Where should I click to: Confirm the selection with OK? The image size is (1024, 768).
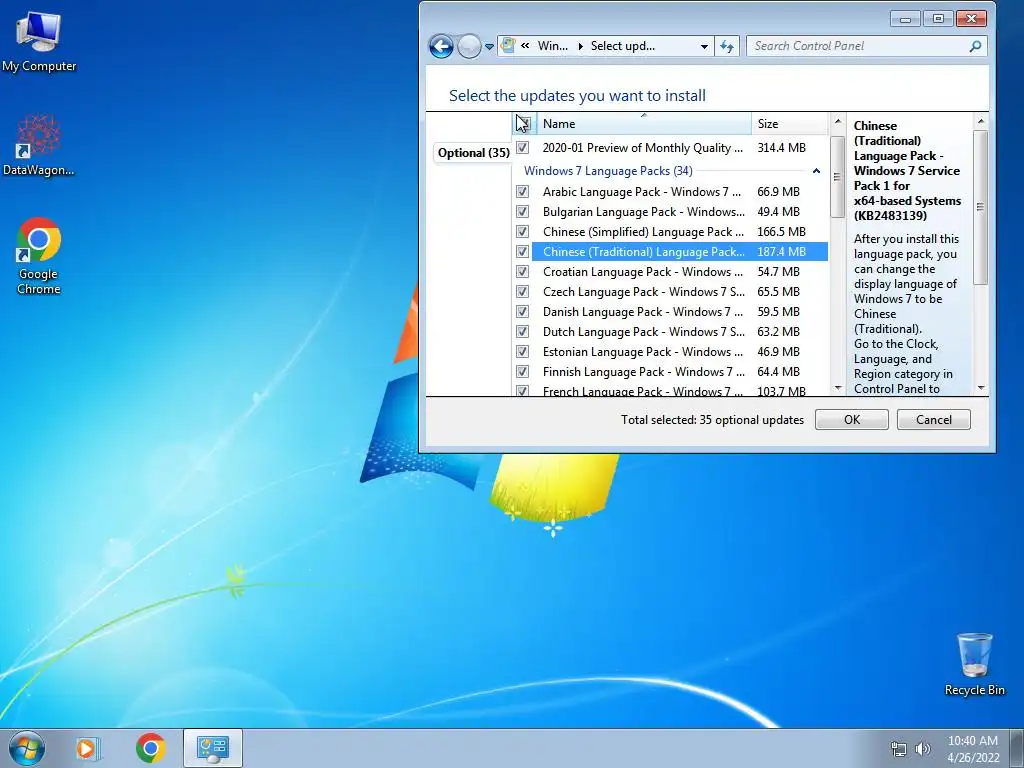(x=852, y=420)
